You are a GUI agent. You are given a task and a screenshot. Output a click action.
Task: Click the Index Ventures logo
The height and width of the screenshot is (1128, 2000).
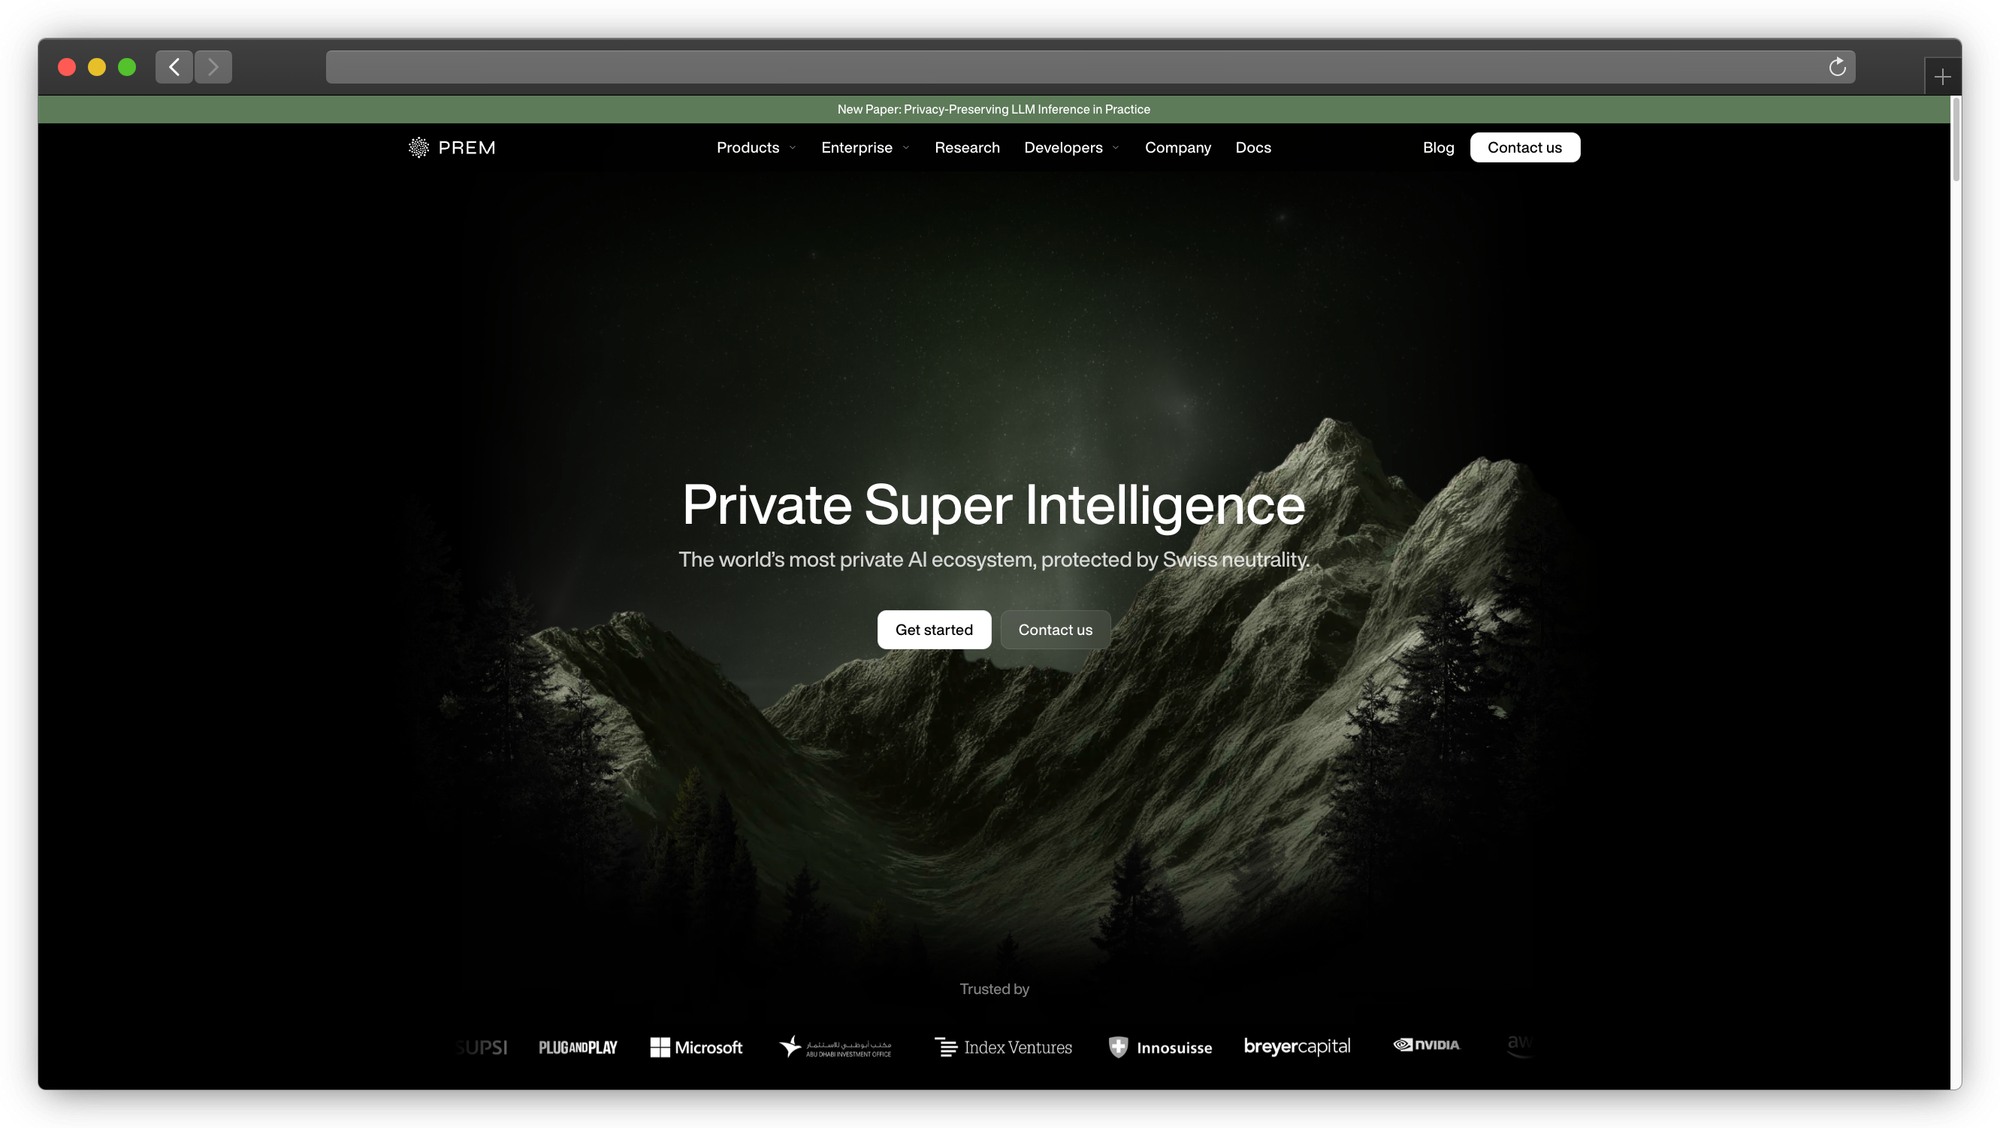pyautogui.click(x=1003, y=1047)
